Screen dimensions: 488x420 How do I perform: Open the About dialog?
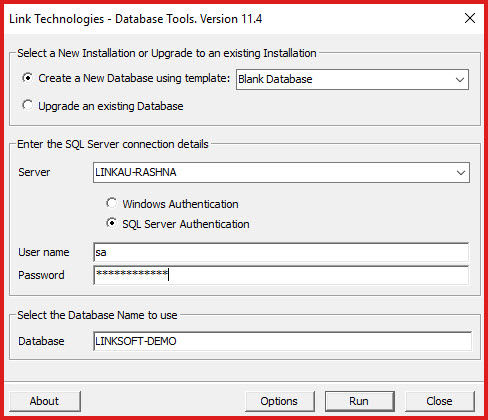tap(45, 401)
